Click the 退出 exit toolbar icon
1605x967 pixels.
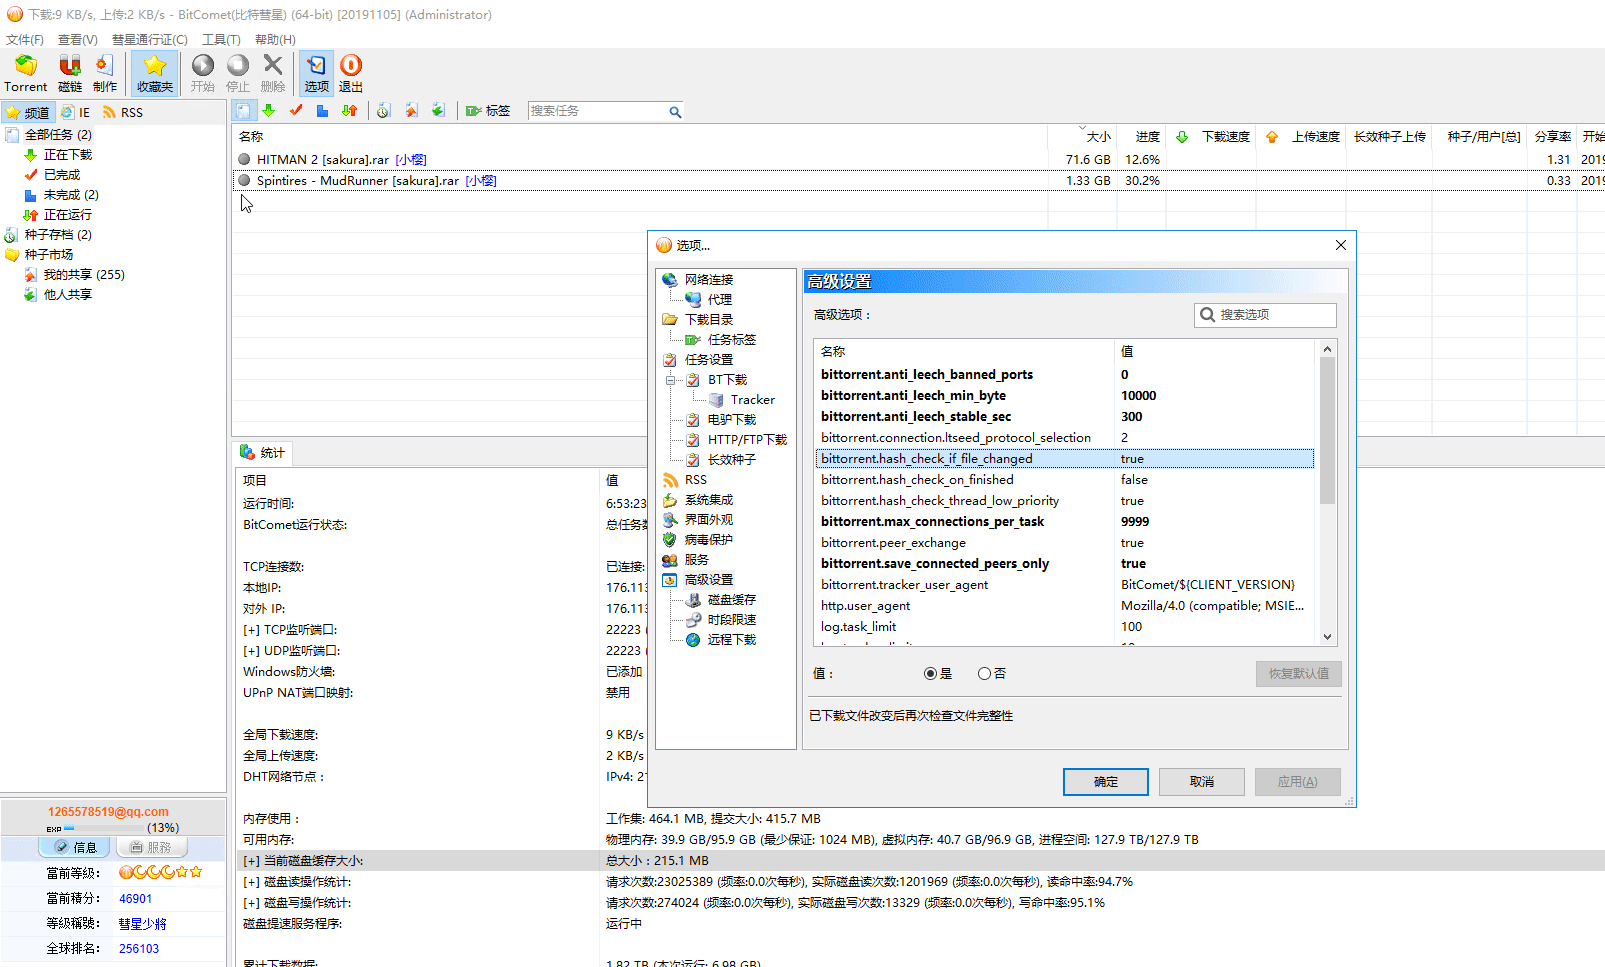point(351,74)
